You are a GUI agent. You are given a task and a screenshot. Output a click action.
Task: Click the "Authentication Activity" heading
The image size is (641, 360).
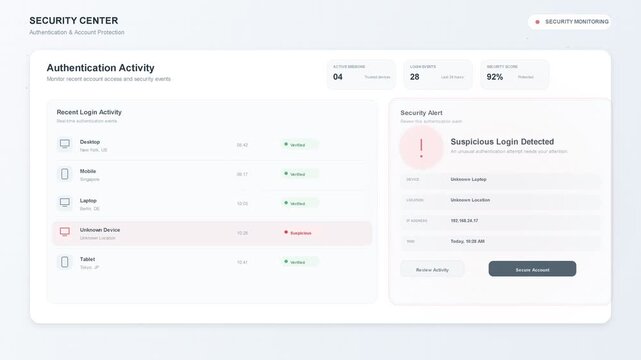(x=101, y=68)
